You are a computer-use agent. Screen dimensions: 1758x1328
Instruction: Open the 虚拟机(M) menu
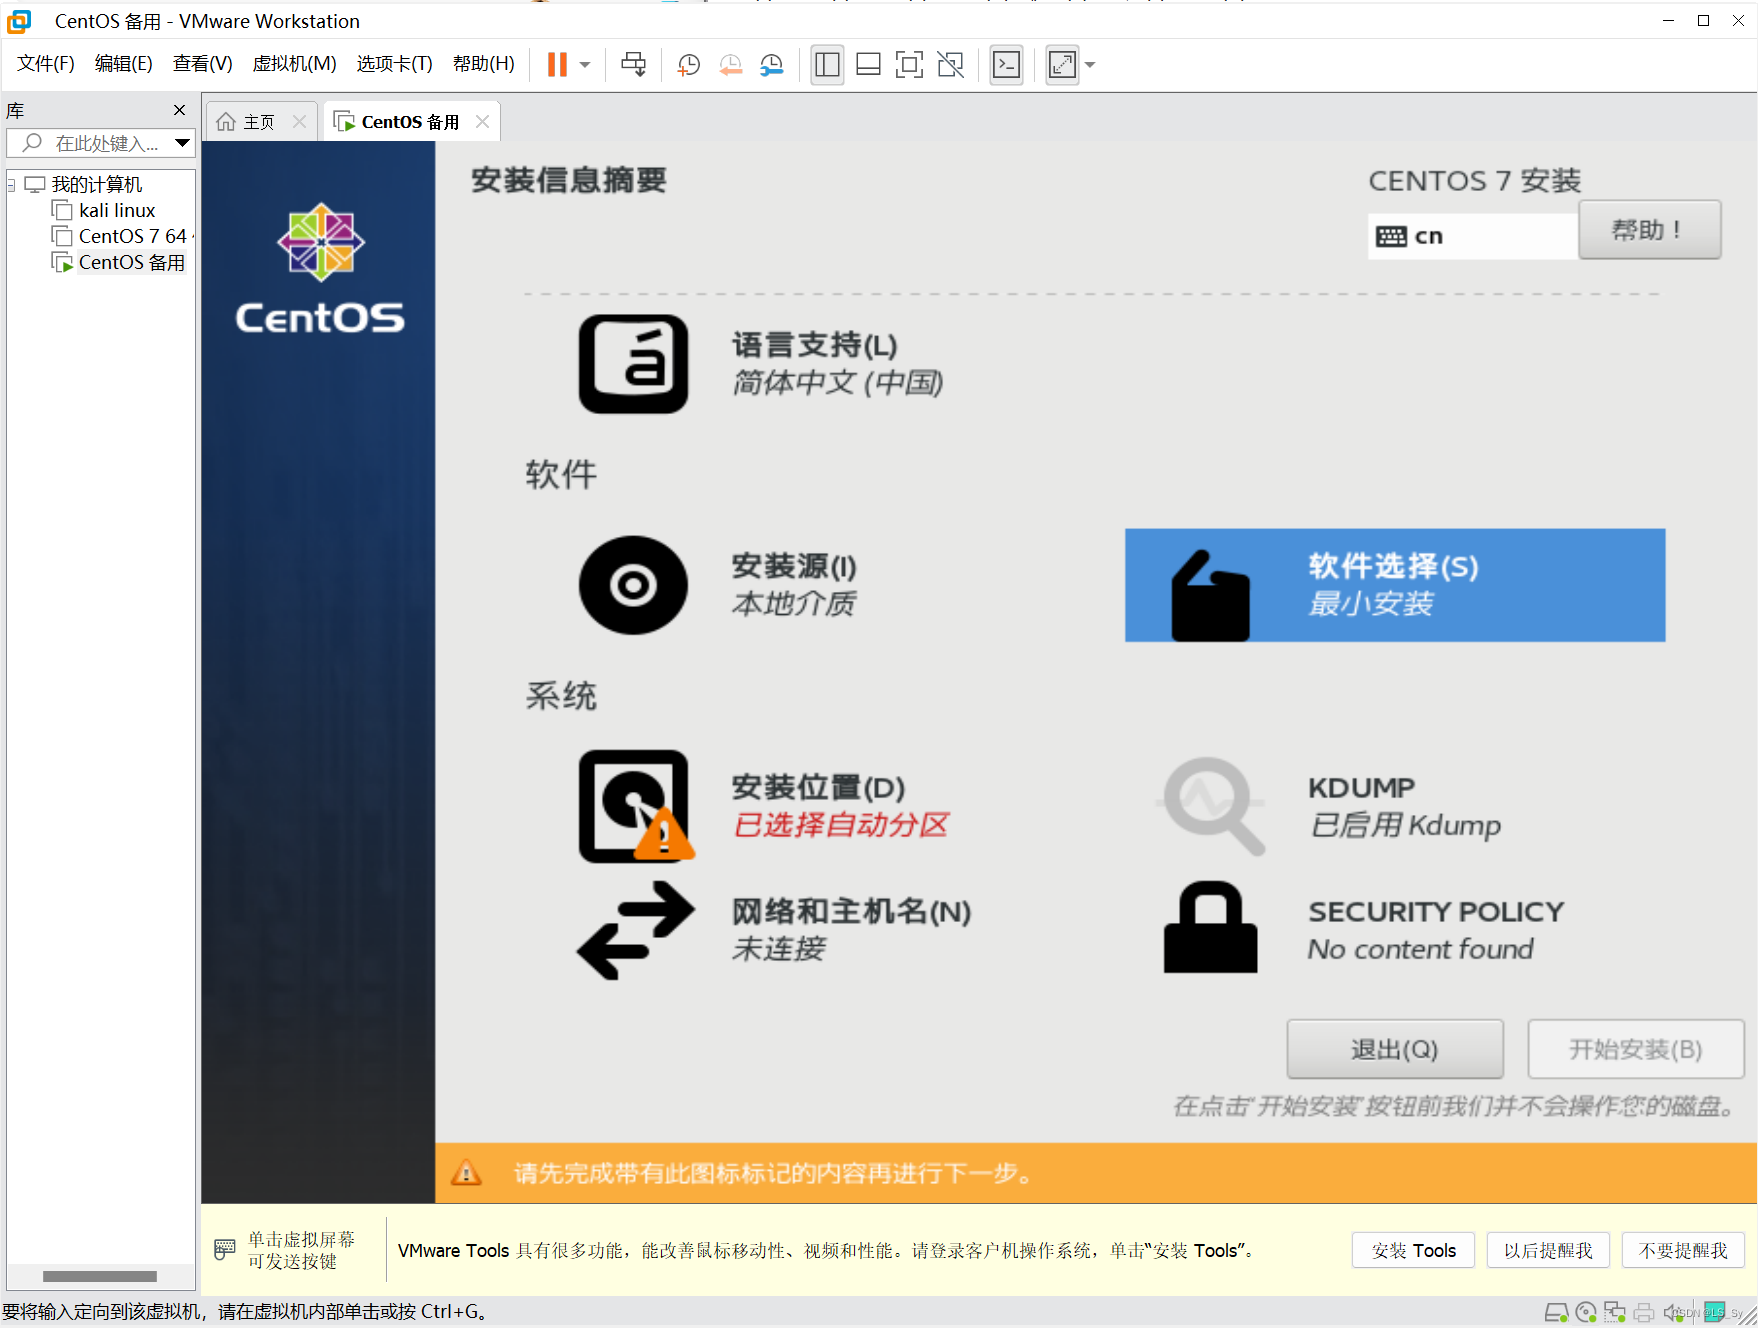click(294, 64)
